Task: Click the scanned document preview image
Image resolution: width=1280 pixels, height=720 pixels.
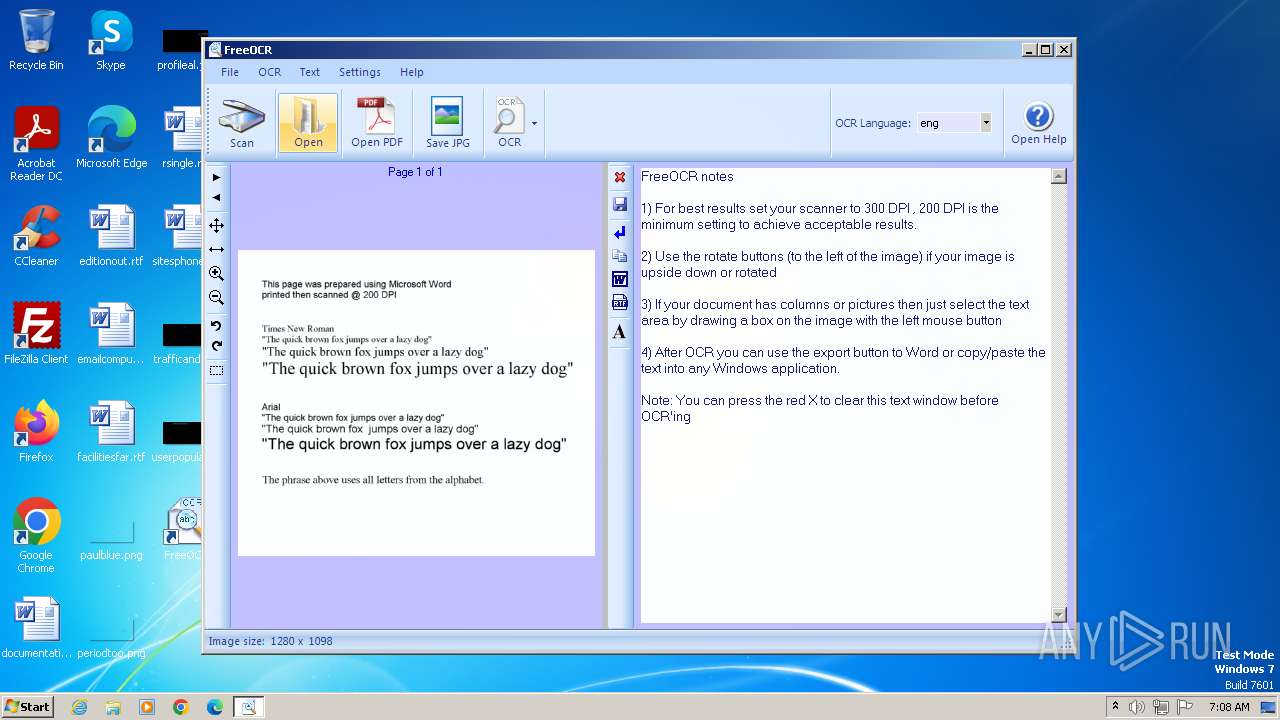Action: click(416, 403)
